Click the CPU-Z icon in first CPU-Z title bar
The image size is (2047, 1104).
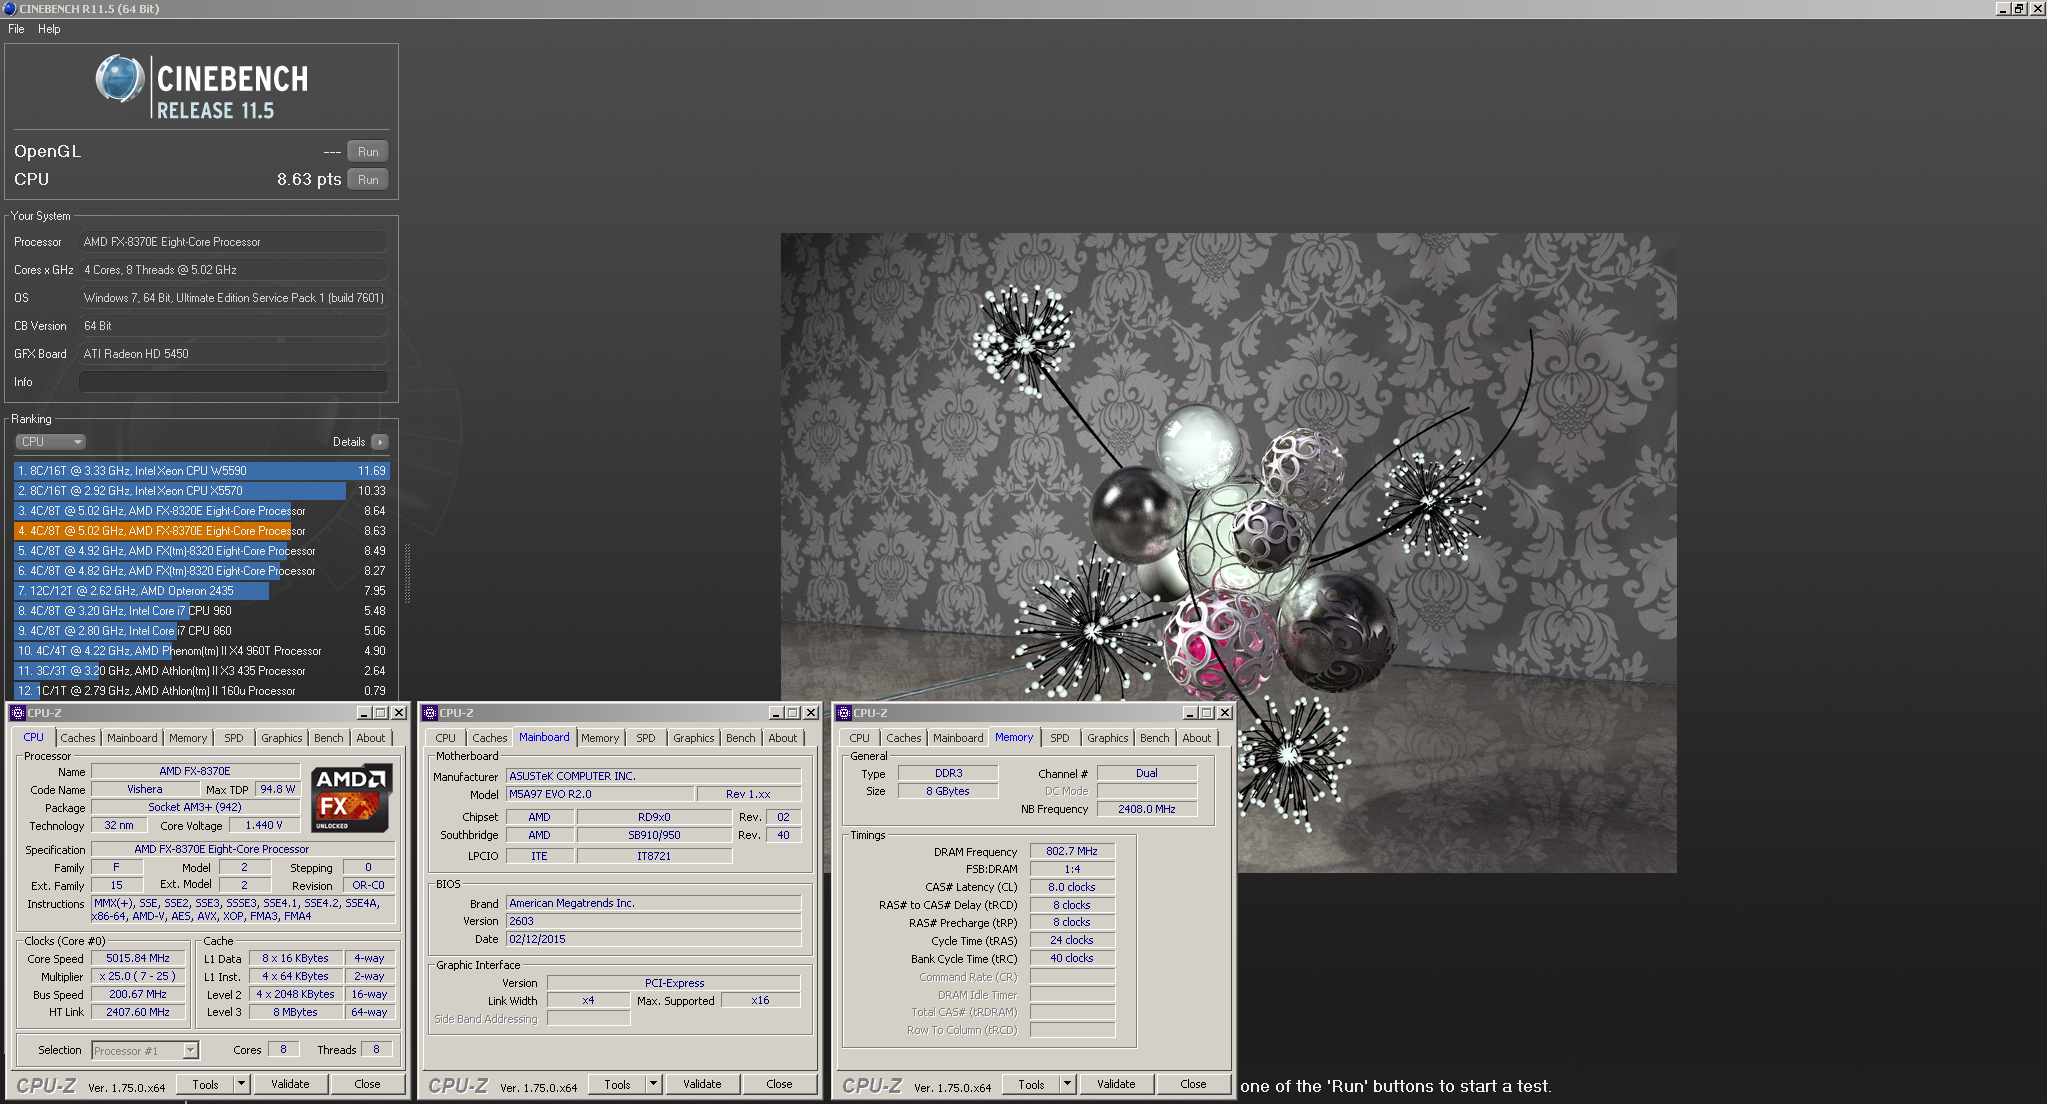click(17, 713)
